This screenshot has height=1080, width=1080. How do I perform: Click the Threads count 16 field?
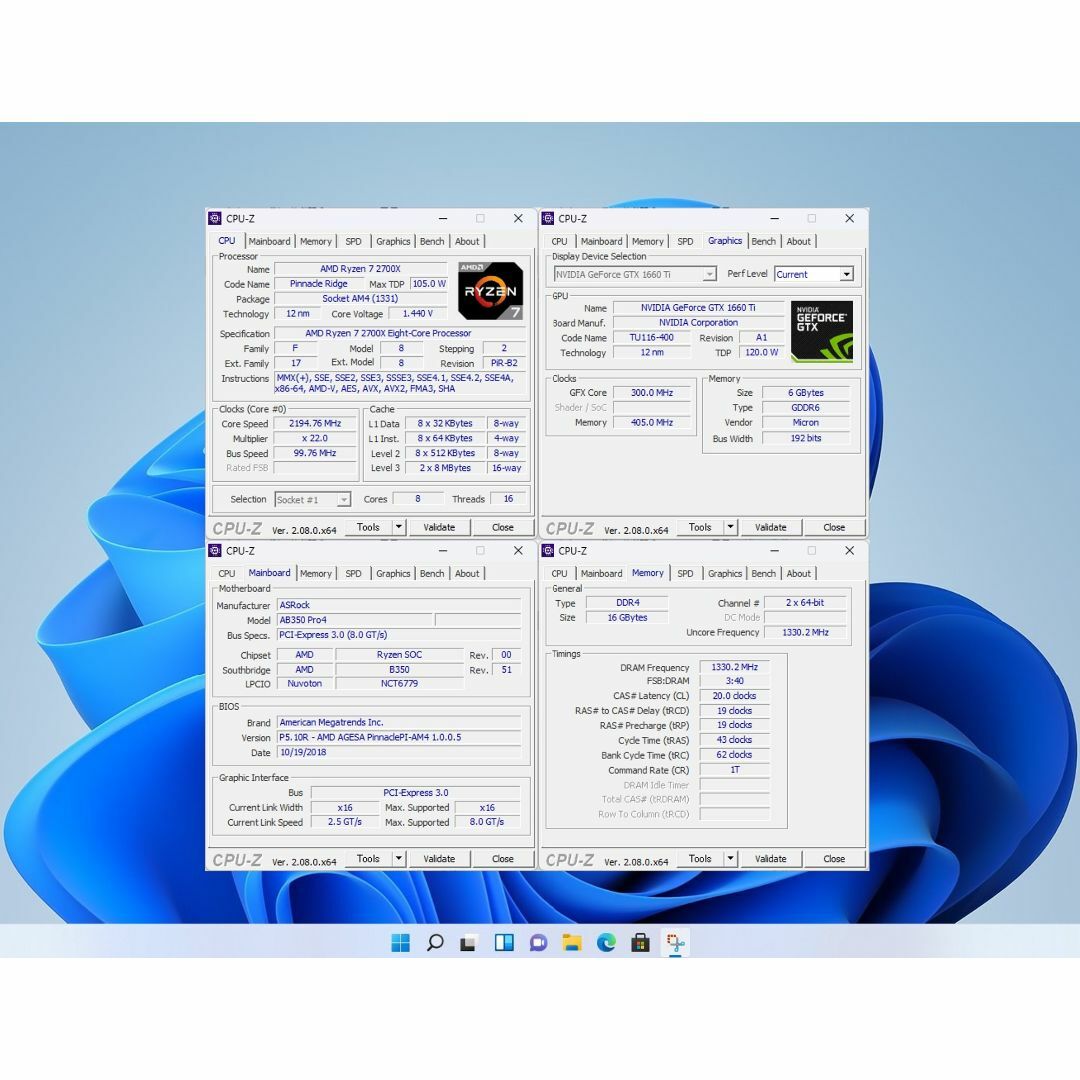[x=508, y=499]
